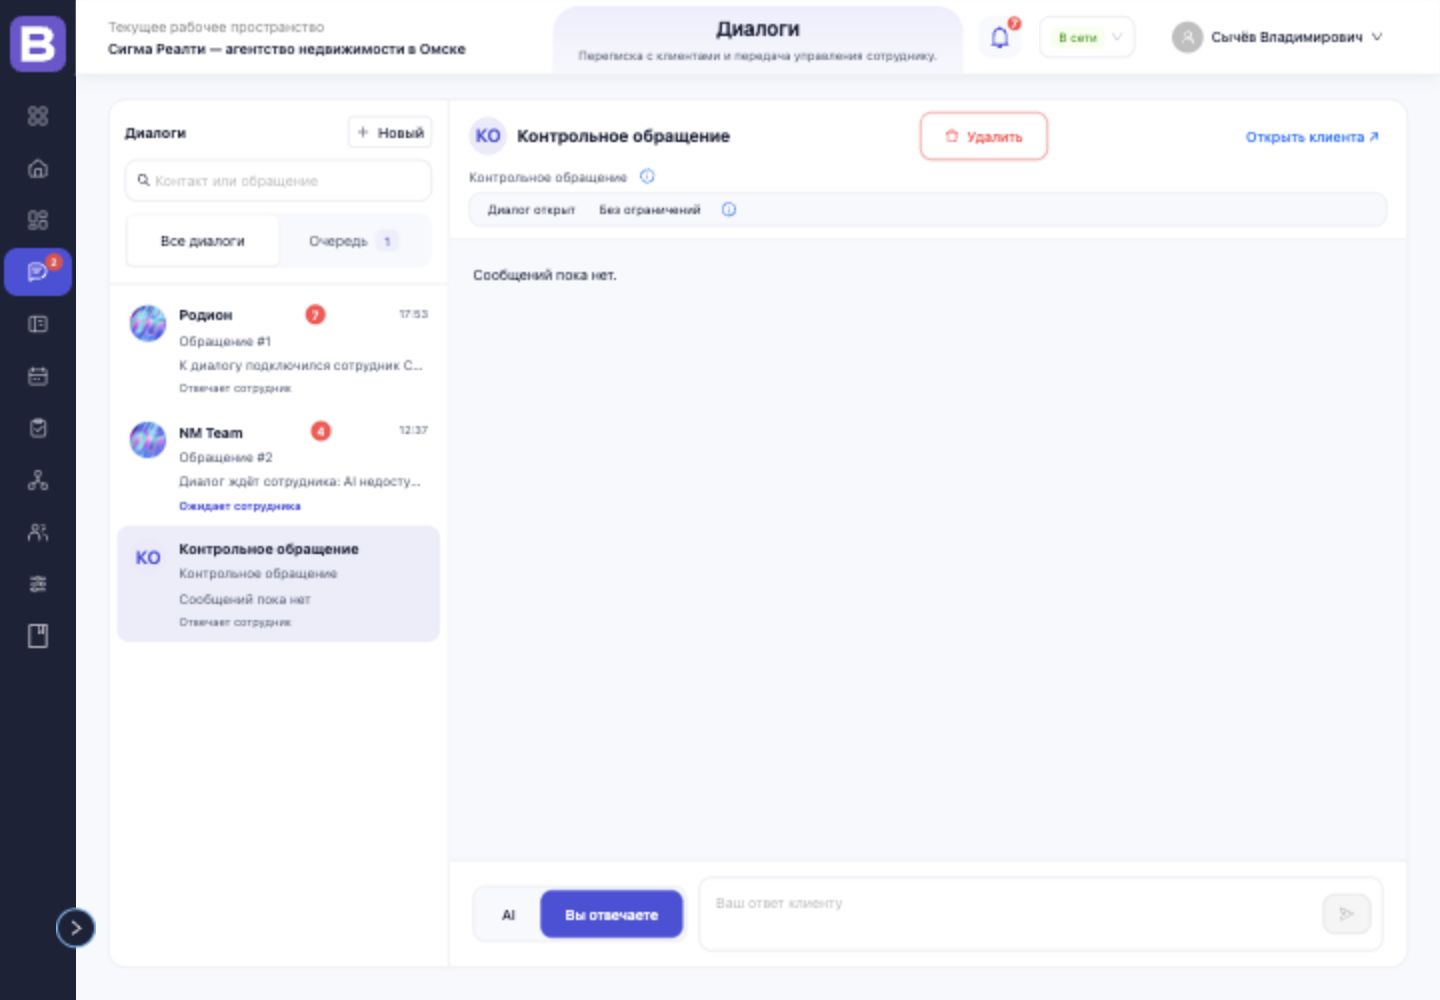Switch to the Очередь tab
1440x1000 pixels.
[354, 241]
